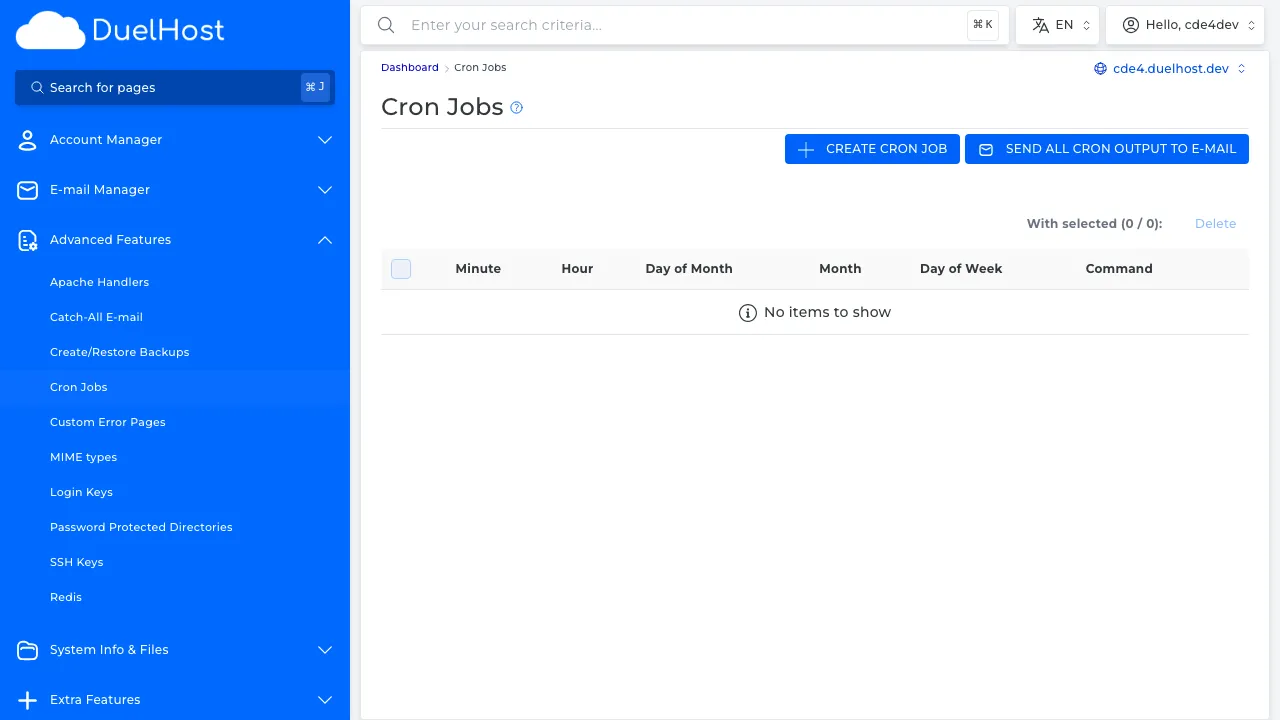This screenshot has height=720, width=1280.
Task: Collapse the Advanced Features section
Action: point(324,240)
